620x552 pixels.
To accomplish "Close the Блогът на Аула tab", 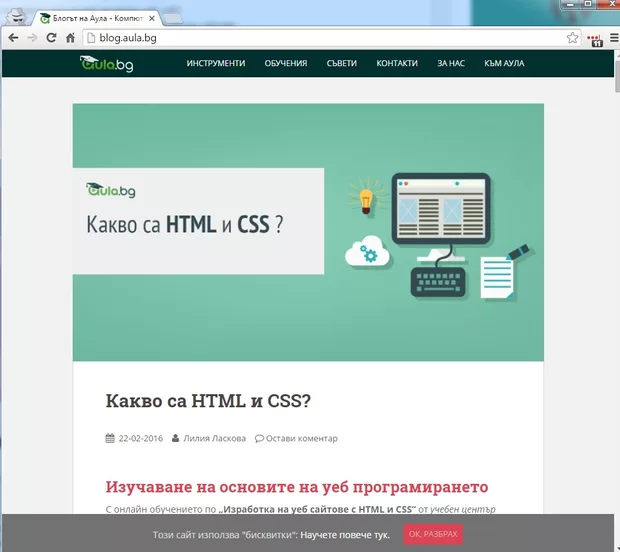I will pyautogui.click(x=151, y=18).
